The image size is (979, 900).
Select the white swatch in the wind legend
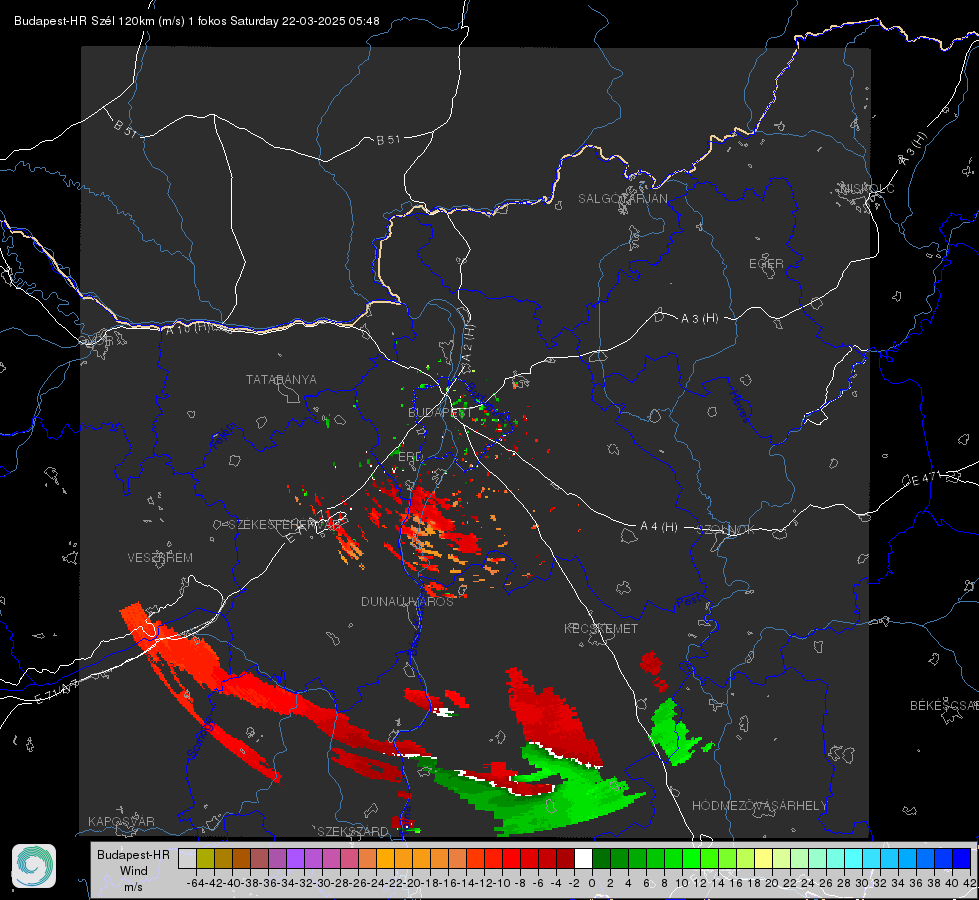(583, 858)
